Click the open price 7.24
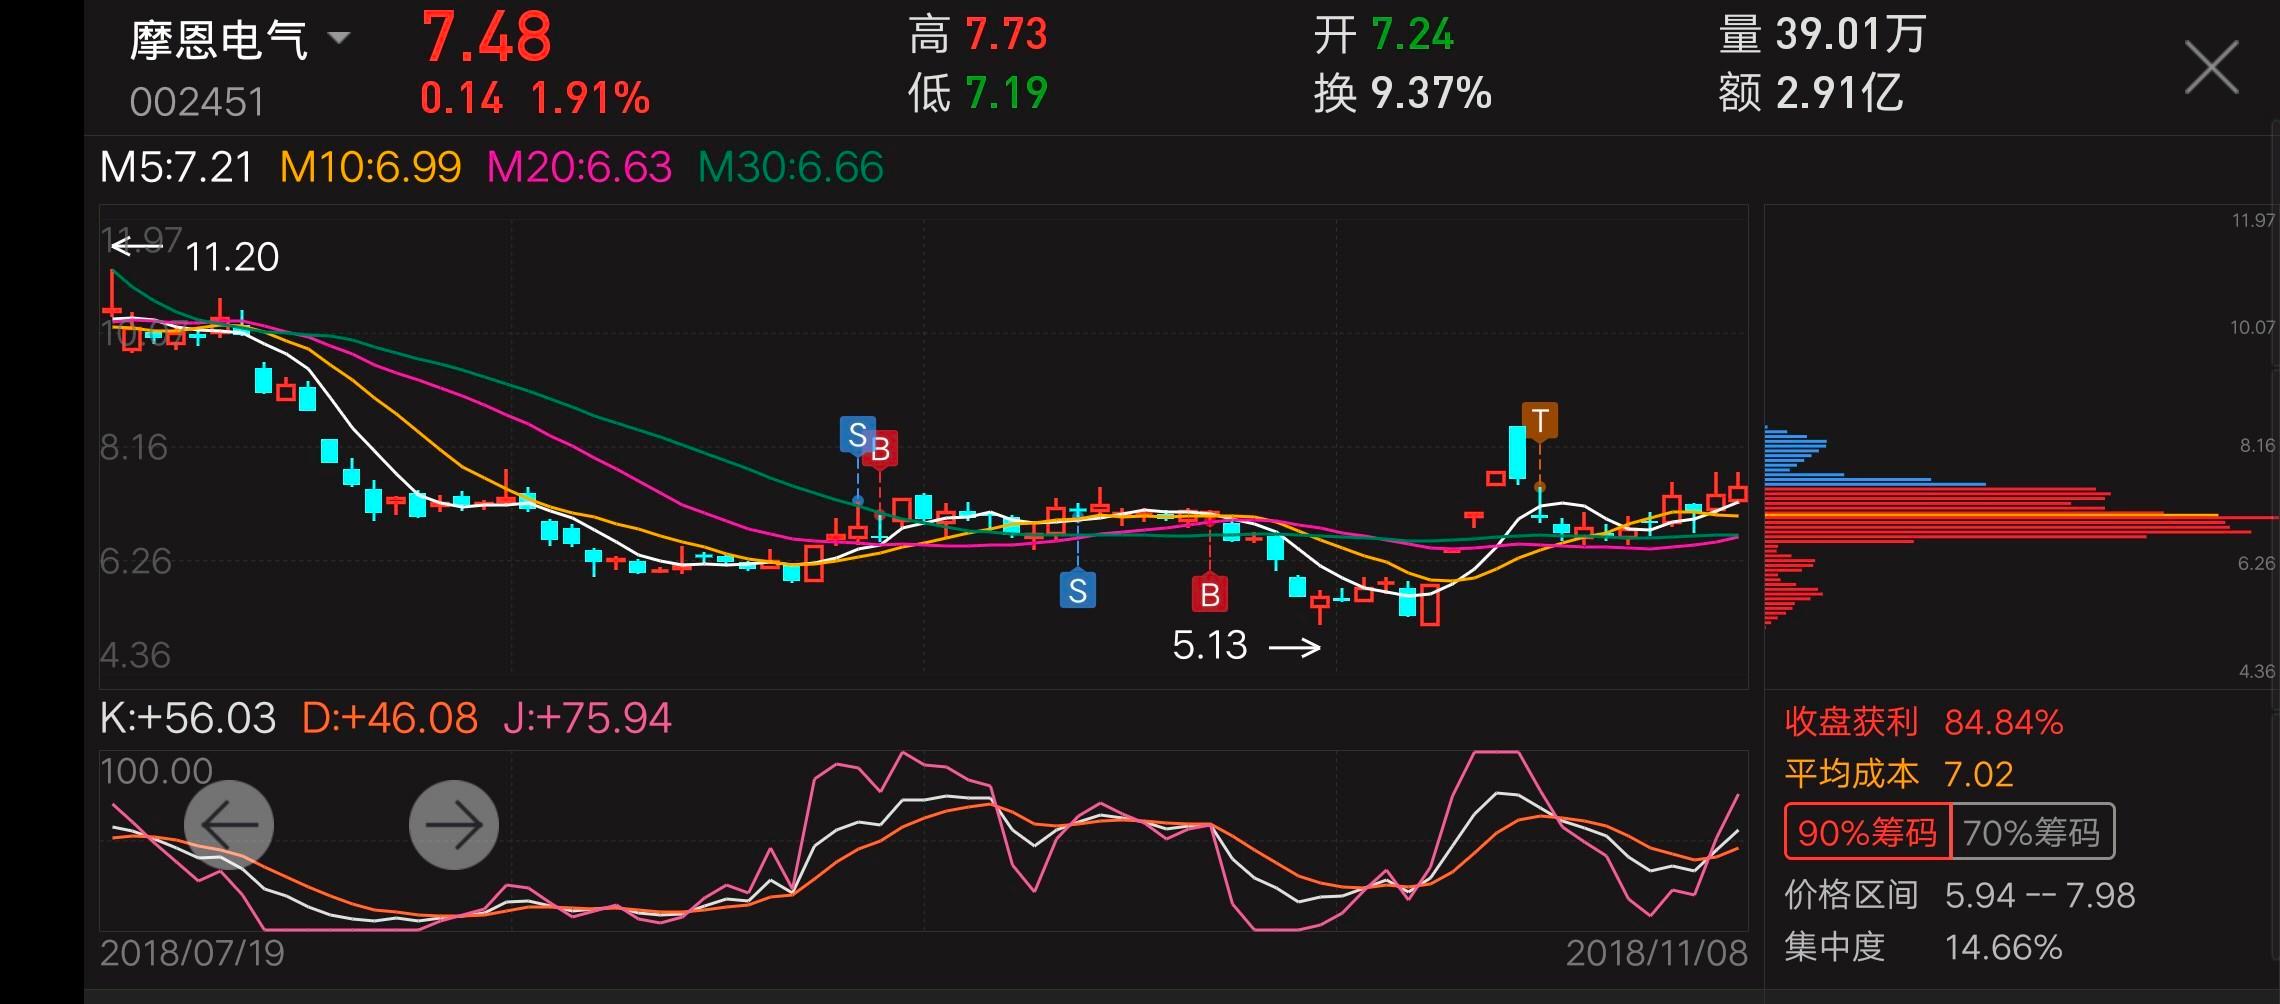This screenshot has width=2280, height=1004. tap(1412, 35)
